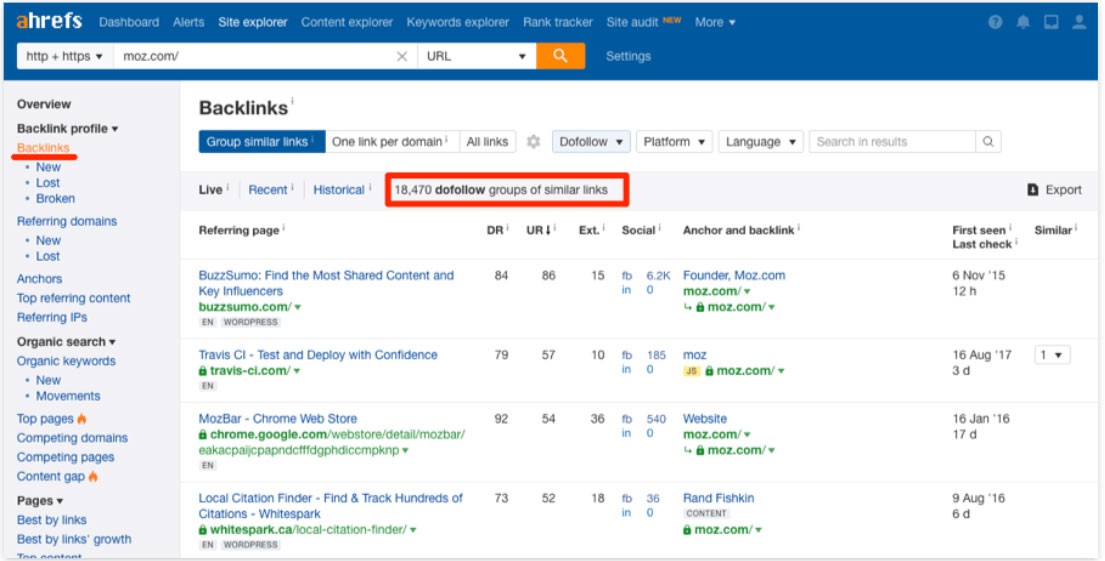Click the fire icon next to Top pages

click(82, 419)
